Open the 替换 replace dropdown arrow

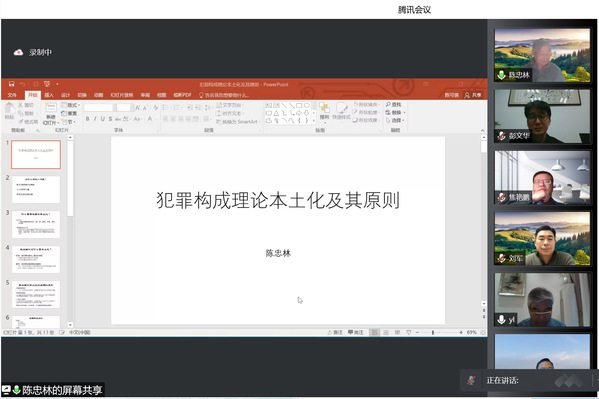[x=404, y=112]
